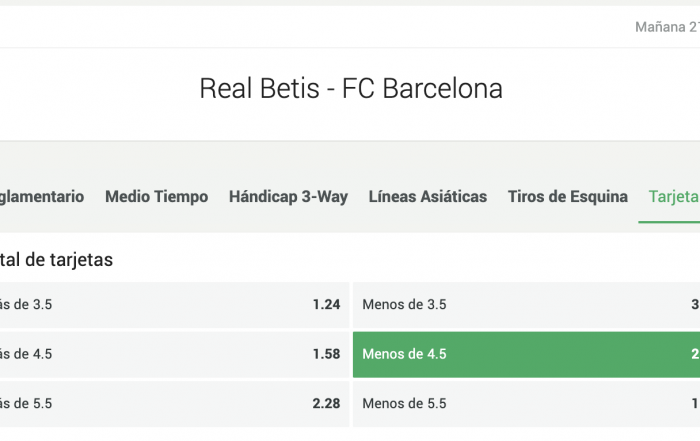The height and width of the screenshot is (441, 700).
Task: Deselect the highlighted Menos de 4.5 bet
Action: (526, 354)
